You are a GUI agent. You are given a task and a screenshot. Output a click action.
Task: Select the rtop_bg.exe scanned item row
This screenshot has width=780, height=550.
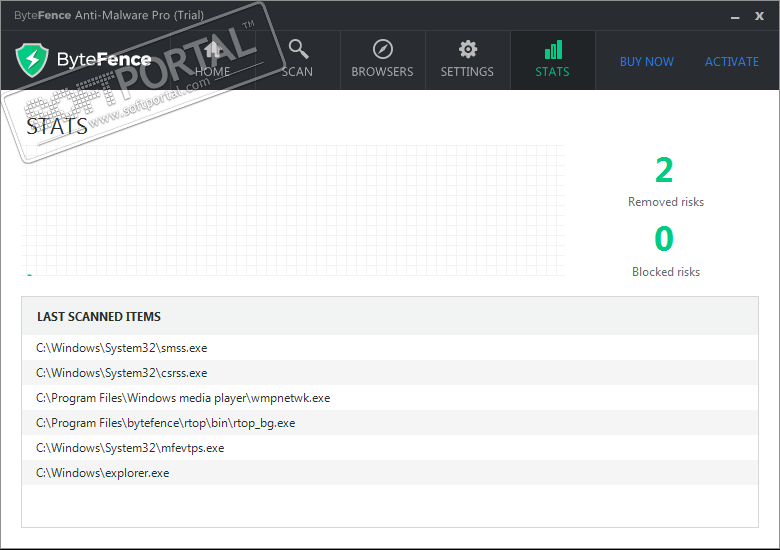[390, 423]
